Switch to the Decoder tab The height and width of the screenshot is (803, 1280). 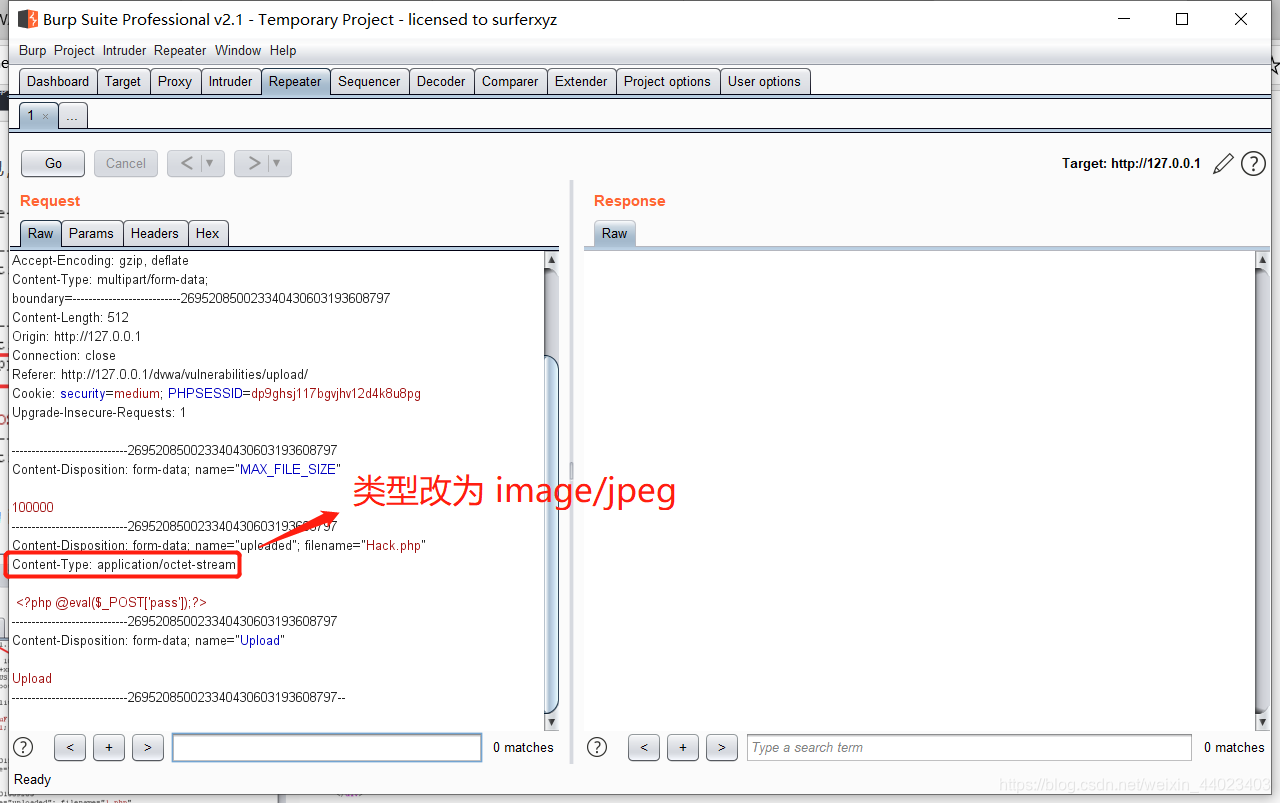[x=441, y=82]
